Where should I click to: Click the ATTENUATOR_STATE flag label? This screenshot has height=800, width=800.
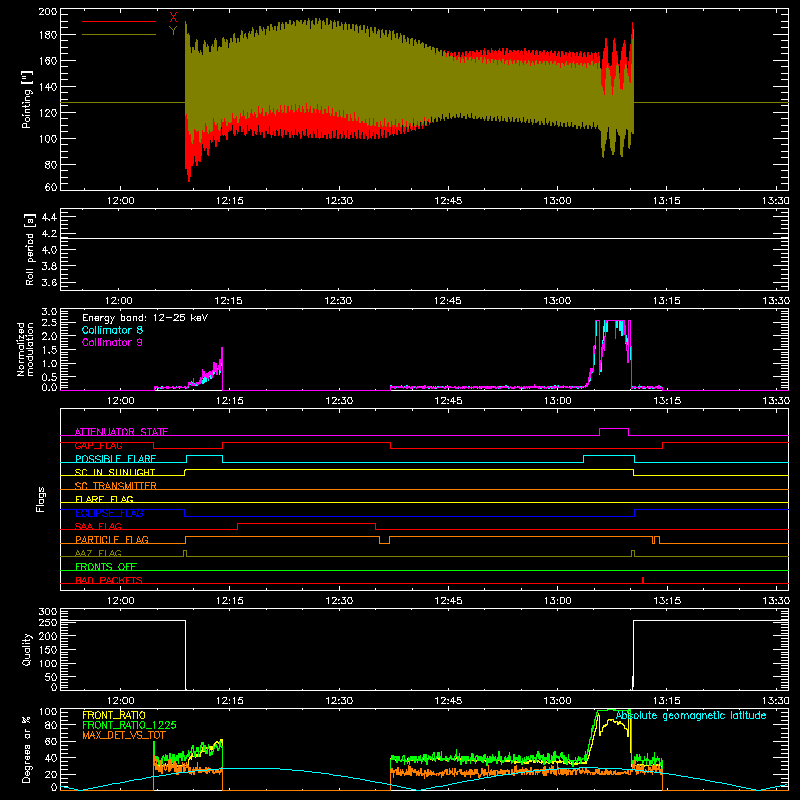click(121, 432)
